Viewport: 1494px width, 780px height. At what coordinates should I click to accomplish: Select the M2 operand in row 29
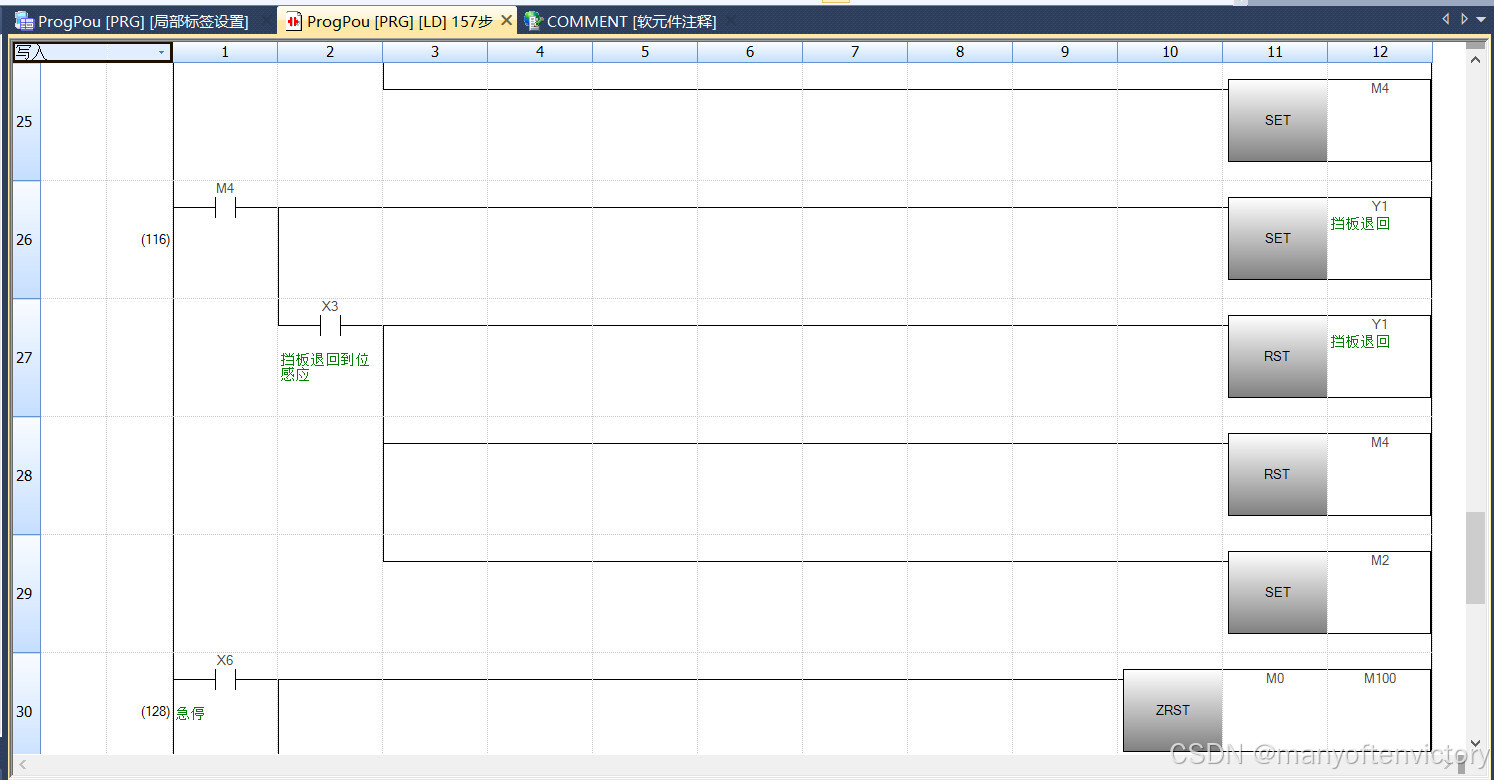(1379, 561)
